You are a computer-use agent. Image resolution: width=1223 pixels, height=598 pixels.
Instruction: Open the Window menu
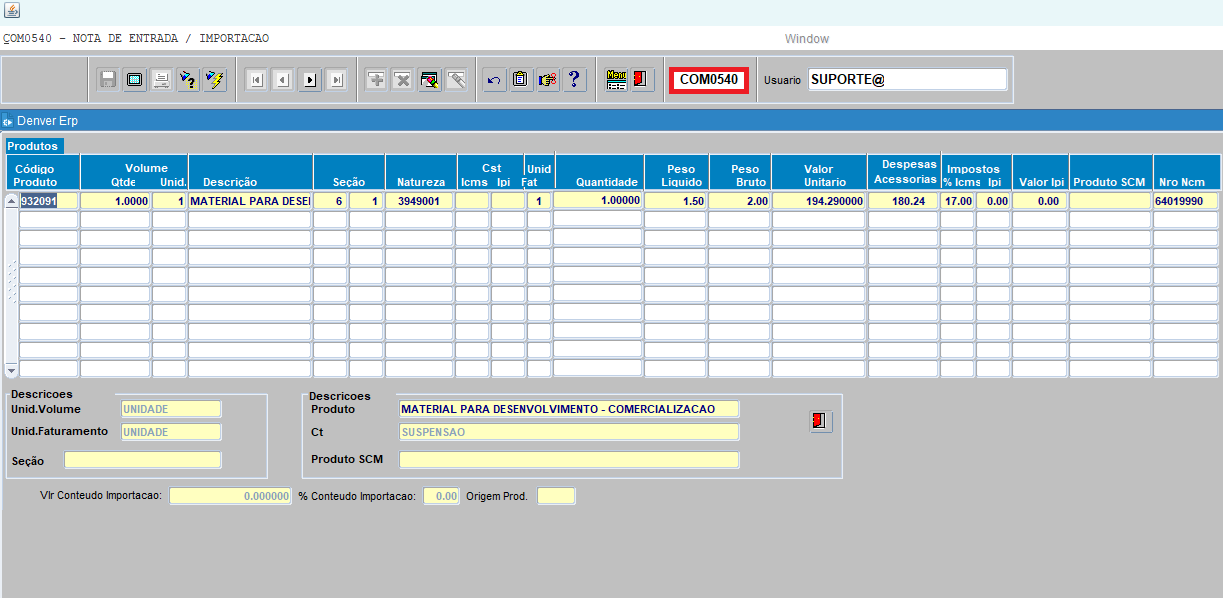(x=806, y=39)
